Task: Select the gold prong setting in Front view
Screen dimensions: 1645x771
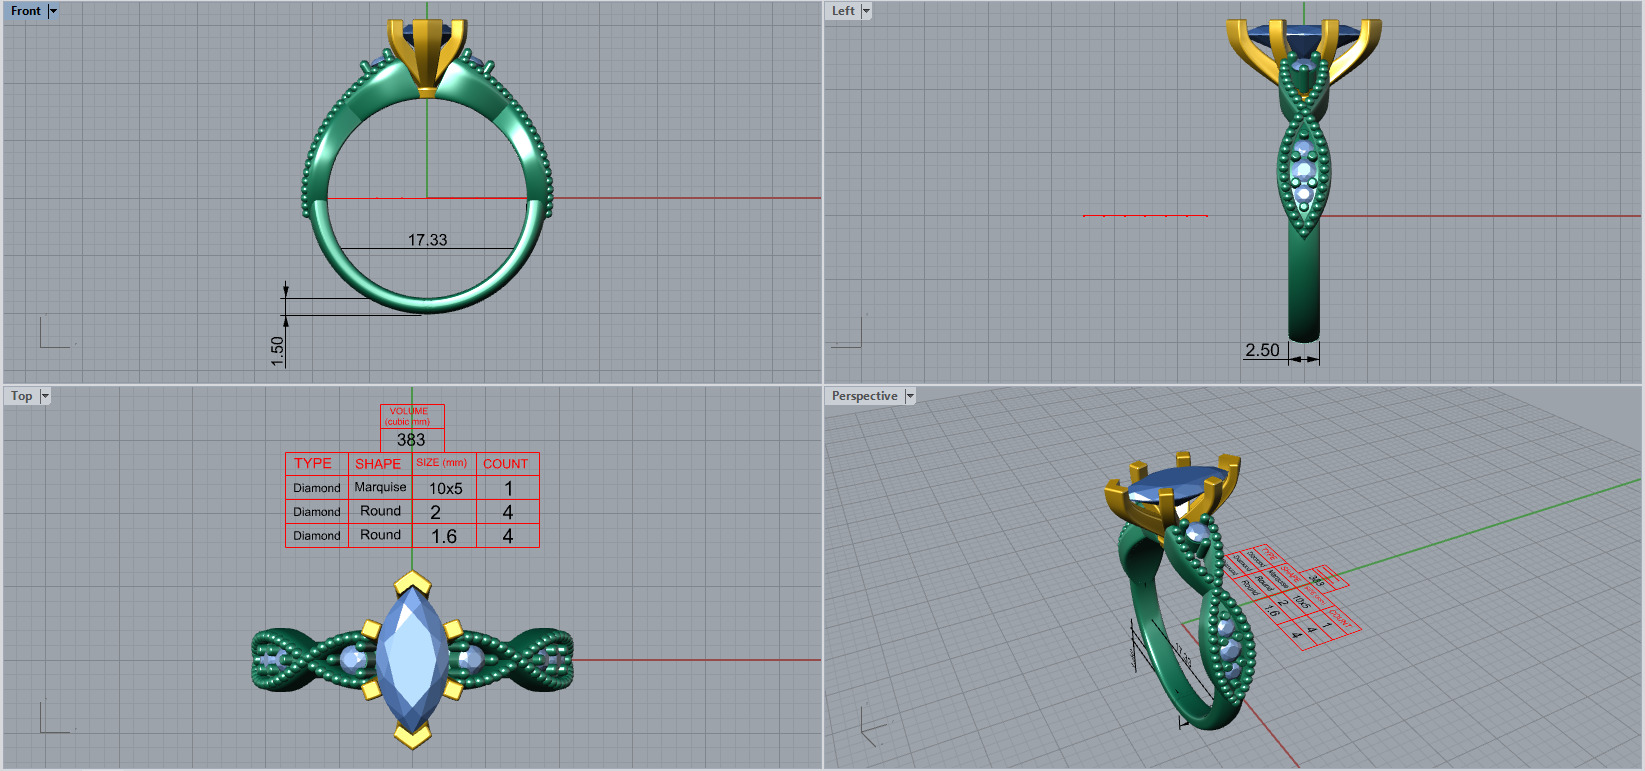Action: pyautogui.click(x=427, y=57)
